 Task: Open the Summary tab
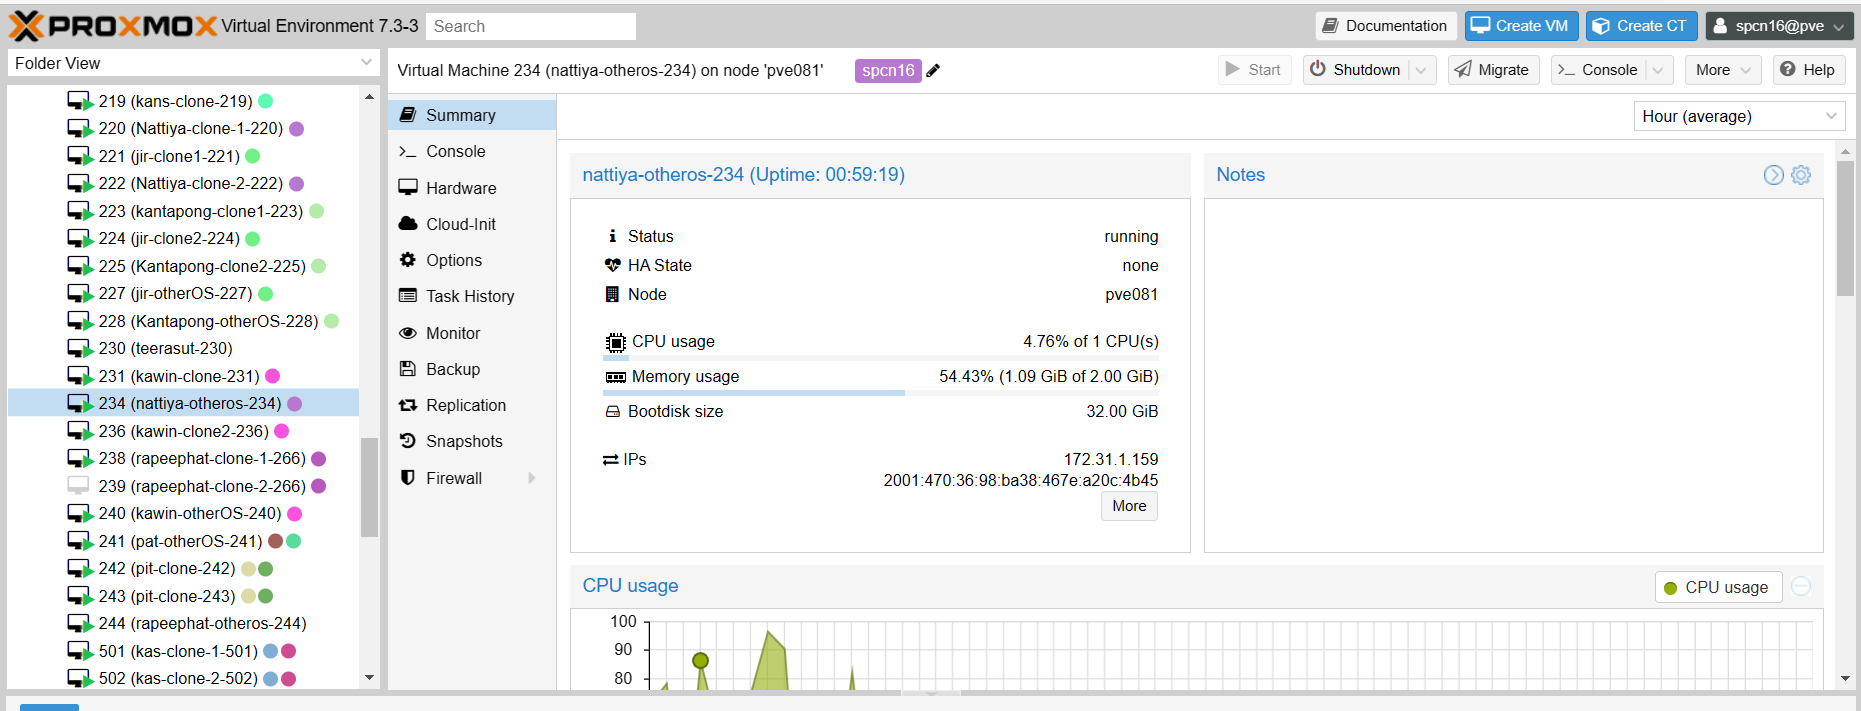(472, 115)
